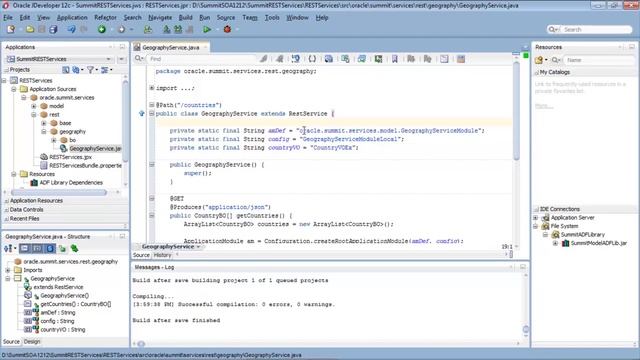
Task: Open the application menu button beside dropdown
Action: pos(121,59)
